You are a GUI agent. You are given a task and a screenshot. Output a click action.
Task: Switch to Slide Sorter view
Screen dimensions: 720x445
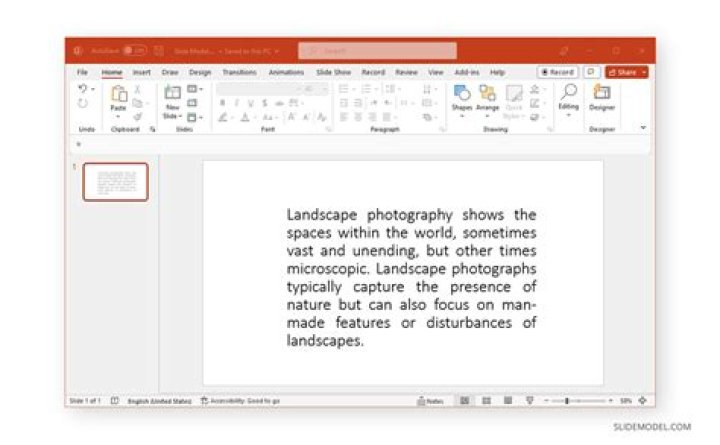click(486, 401)
